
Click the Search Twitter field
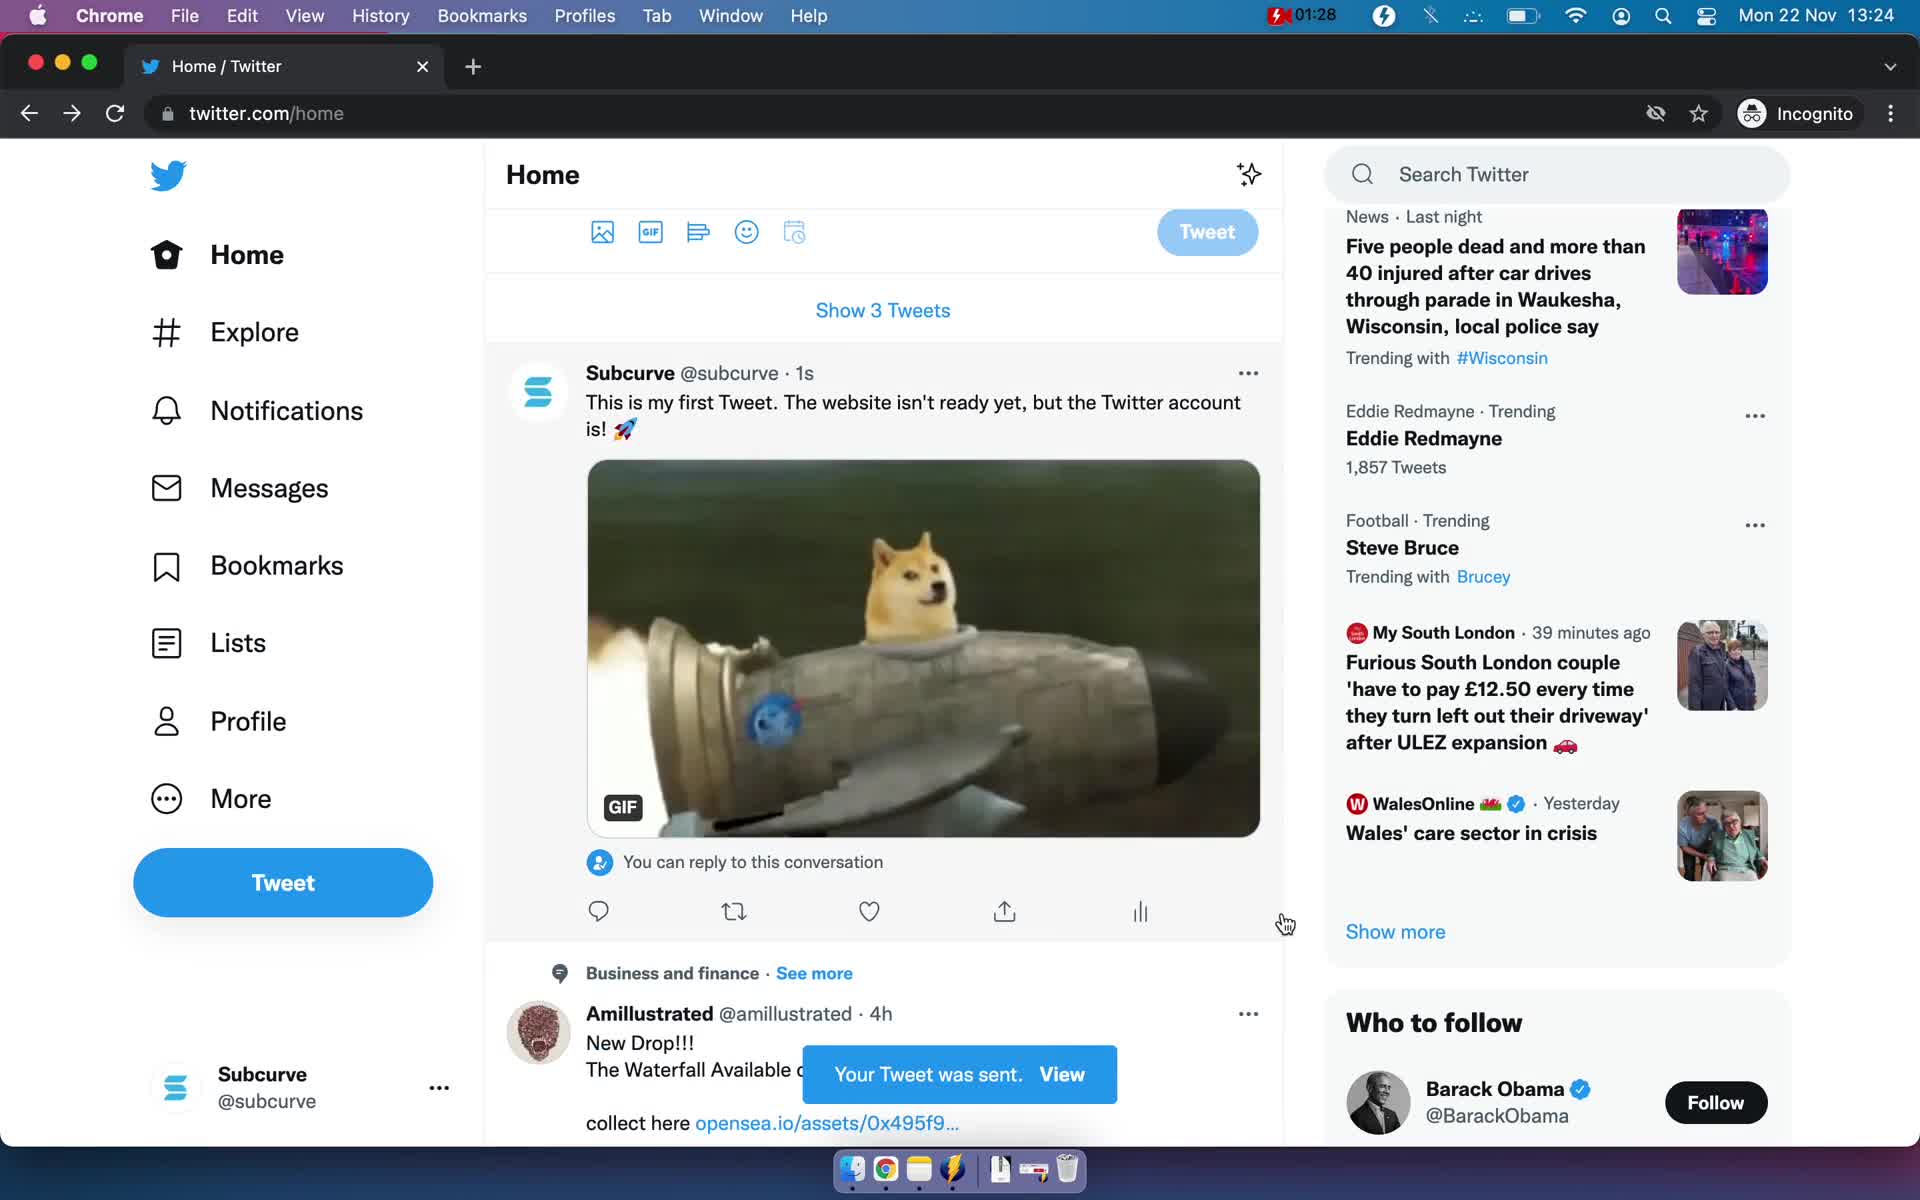1557,174
